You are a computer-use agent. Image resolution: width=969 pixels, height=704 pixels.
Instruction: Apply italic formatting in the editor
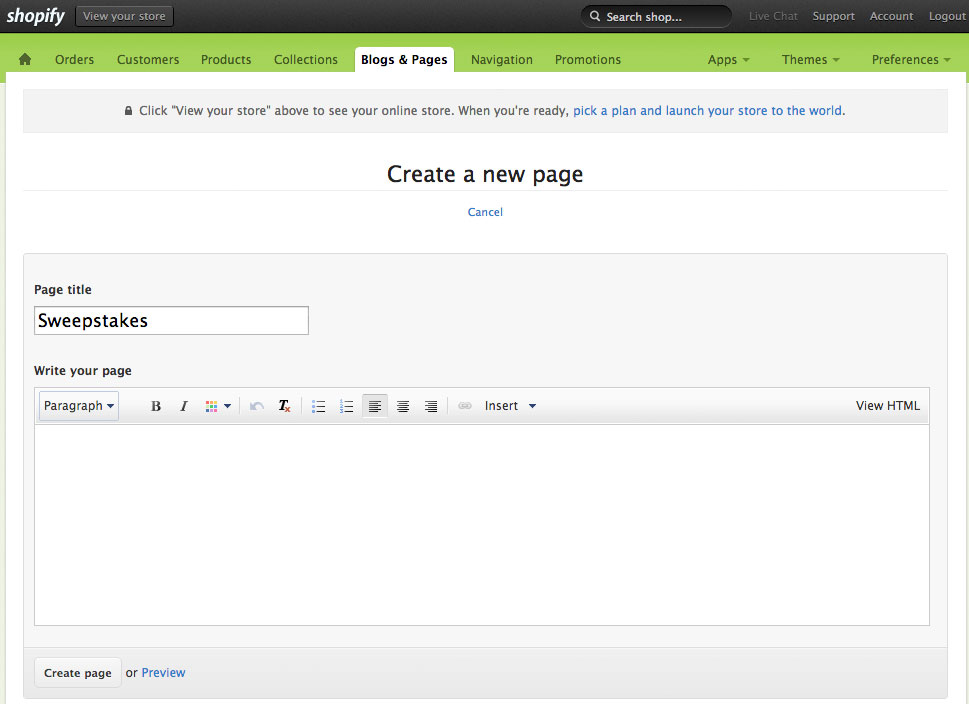coord(183,405)
